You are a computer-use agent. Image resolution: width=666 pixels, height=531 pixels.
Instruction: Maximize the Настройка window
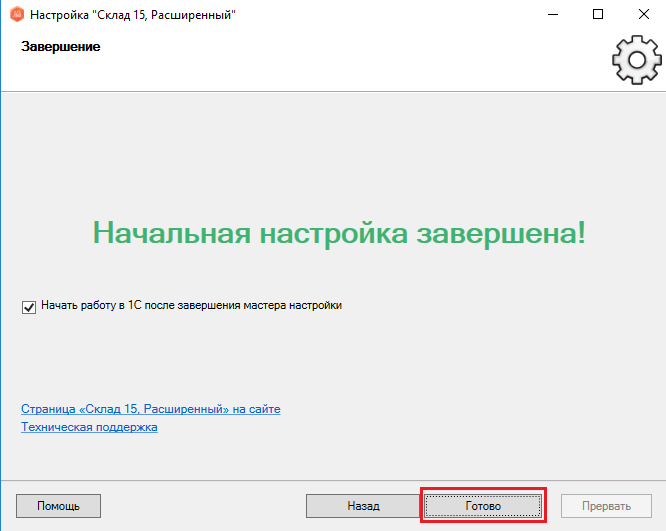pyautogui.click(x=598, y=14)
